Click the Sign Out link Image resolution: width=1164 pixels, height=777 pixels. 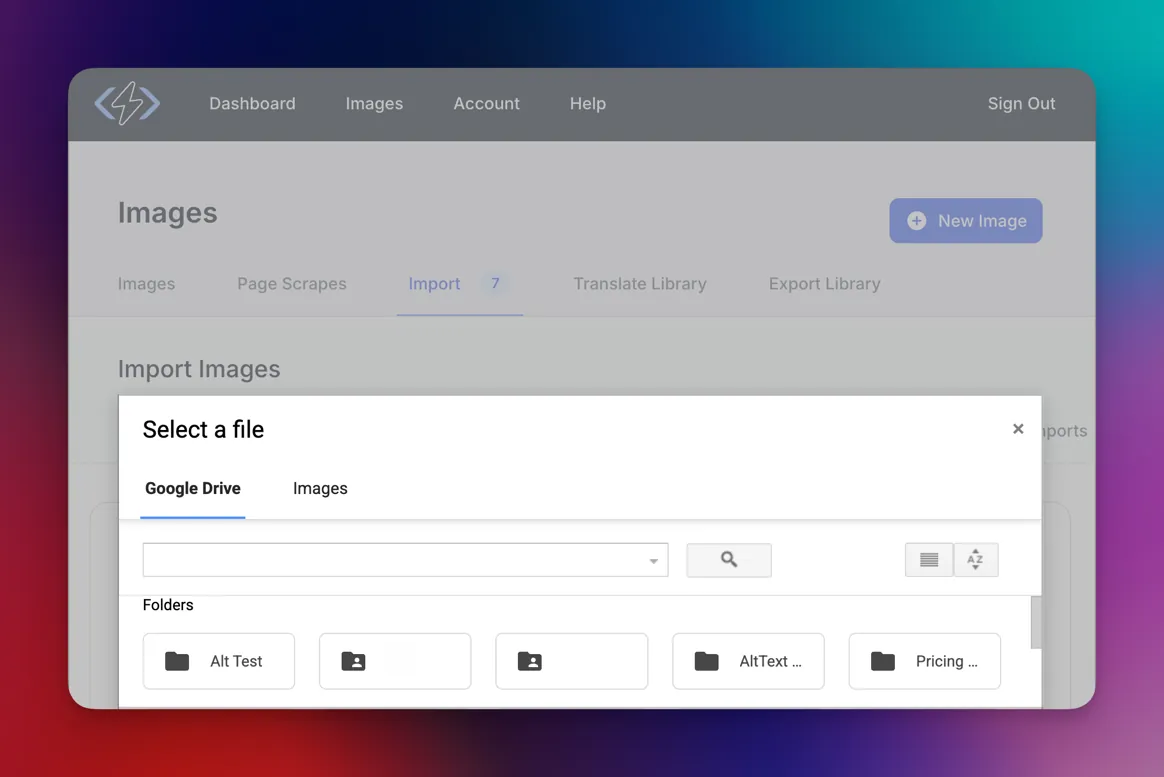[x=1021, y=104]
